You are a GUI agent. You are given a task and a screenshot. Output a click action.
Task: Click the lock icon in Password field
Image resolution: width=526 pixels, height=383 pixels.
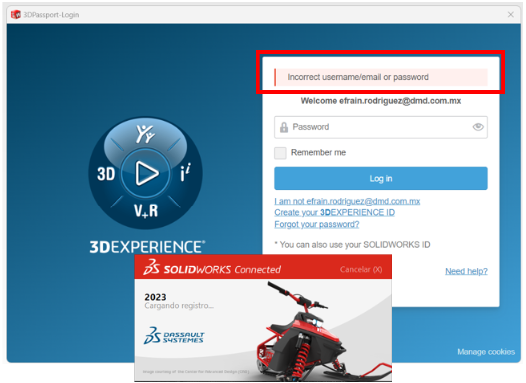284,127
